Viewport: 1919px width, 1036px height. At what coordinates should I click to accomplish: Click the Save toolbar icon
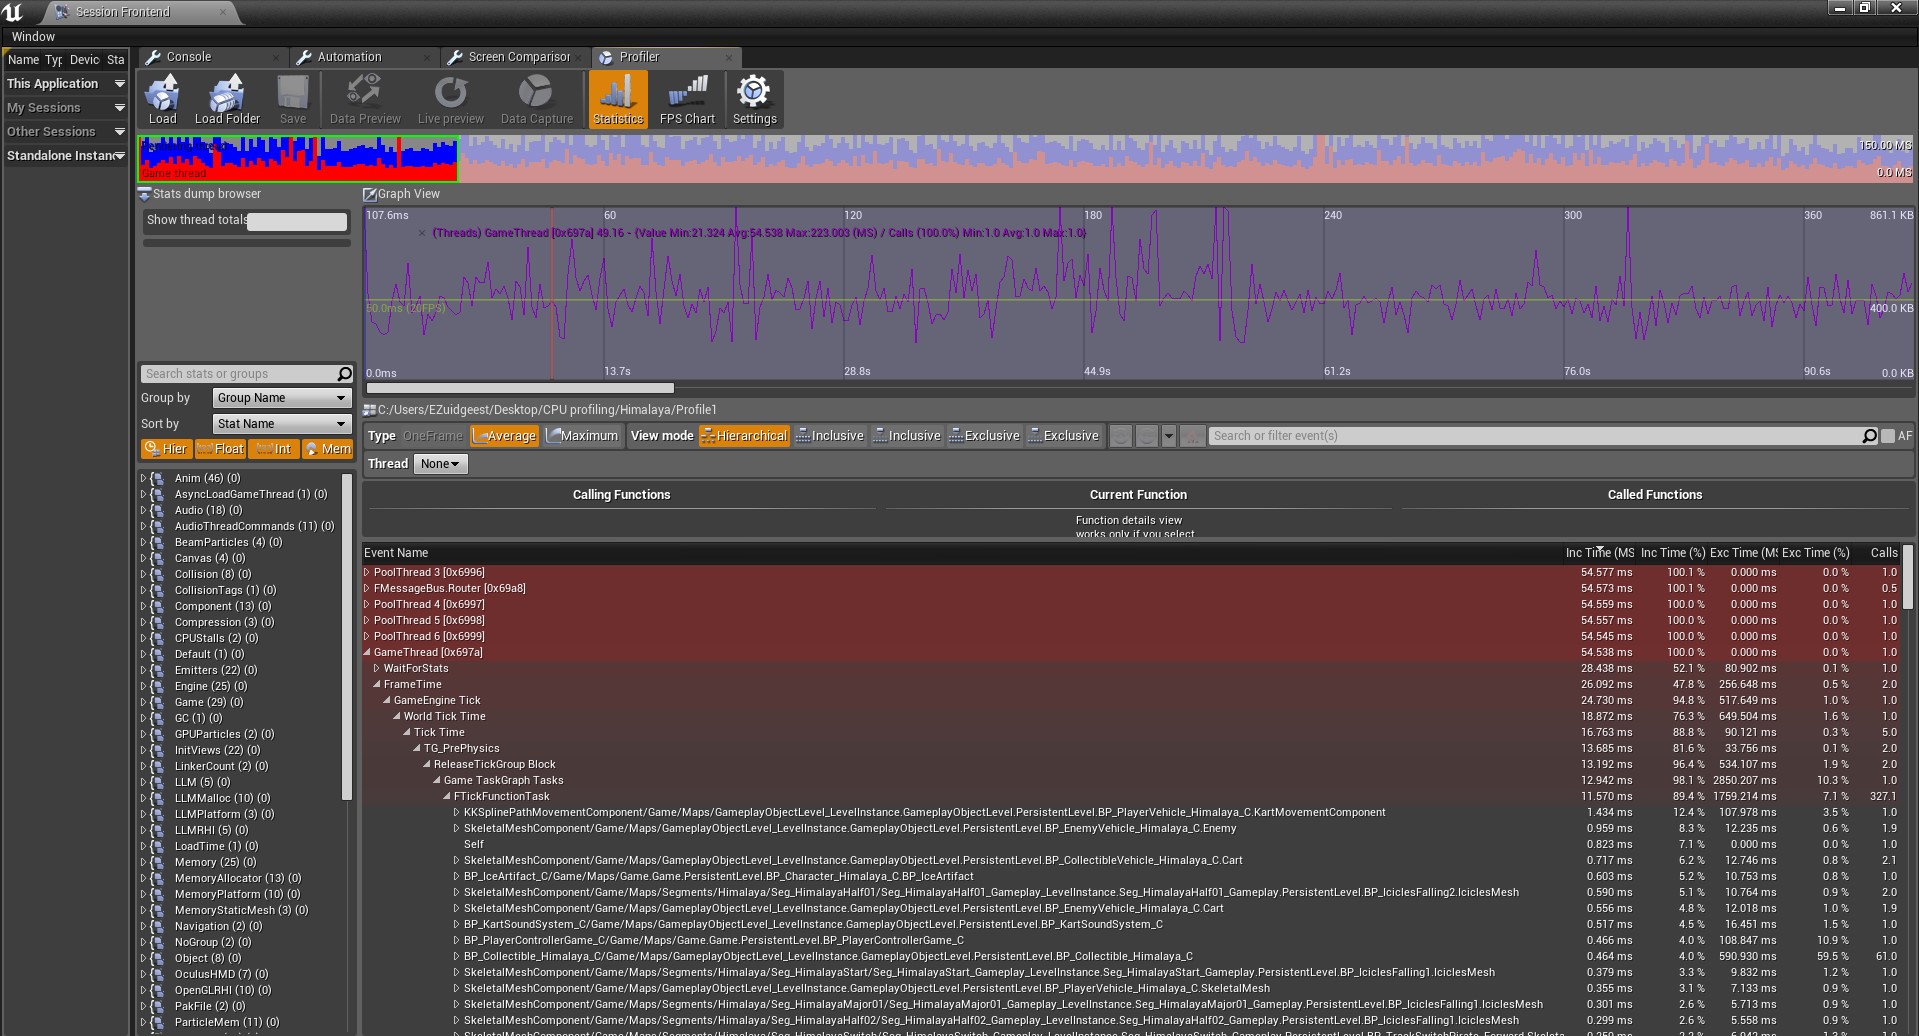click(293, 99)
